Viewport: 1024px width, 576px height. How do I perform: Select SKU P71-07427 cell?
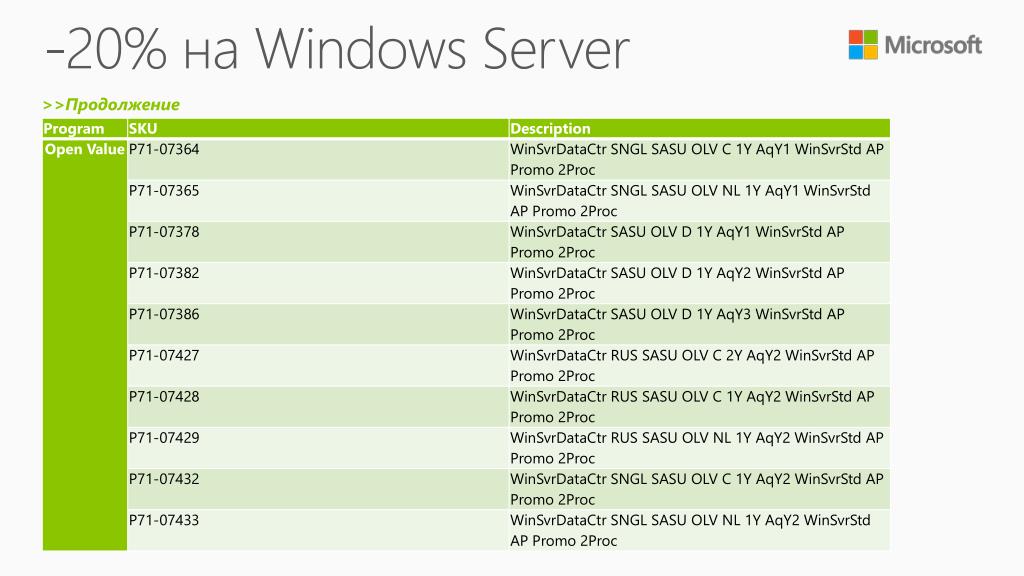click(317, 365)
